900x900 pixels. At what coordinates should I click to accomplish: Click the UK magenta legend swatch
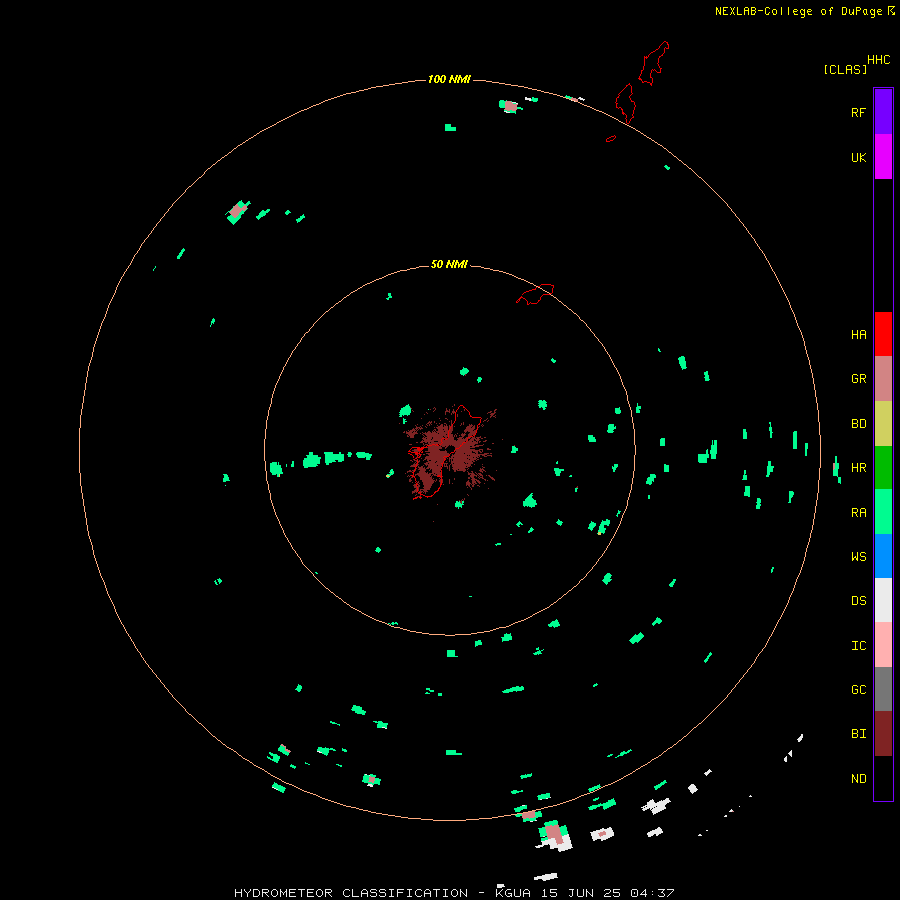click(883, 157)
